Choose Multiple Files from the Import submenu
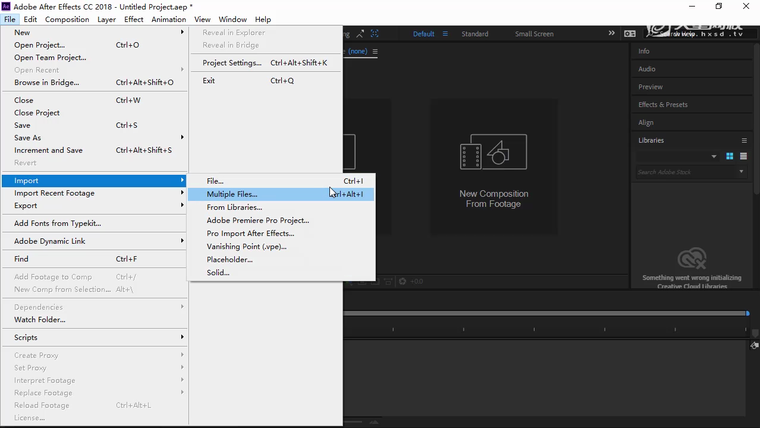The height and width of the screenshot is (428, 760). coord(232,194)
